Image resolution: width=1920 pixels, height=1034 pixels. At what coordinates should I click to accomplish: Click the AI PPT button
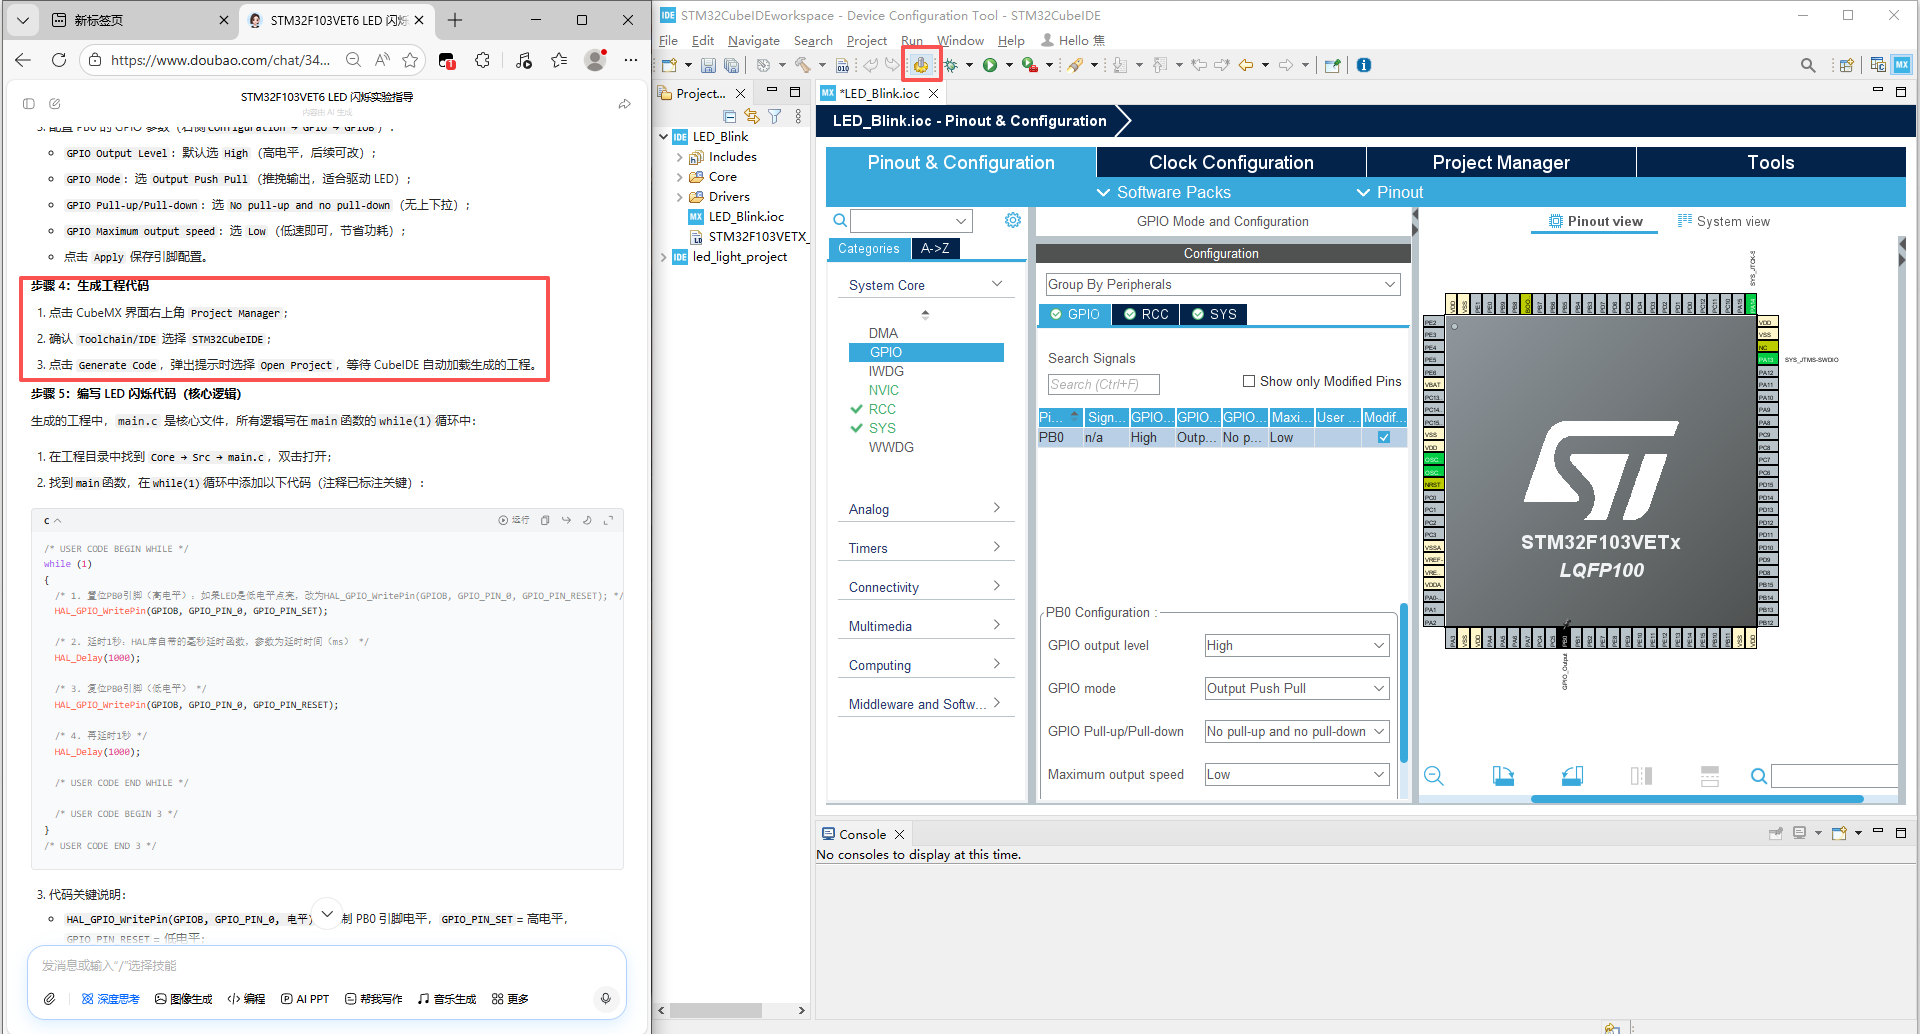tap(305, 999)
